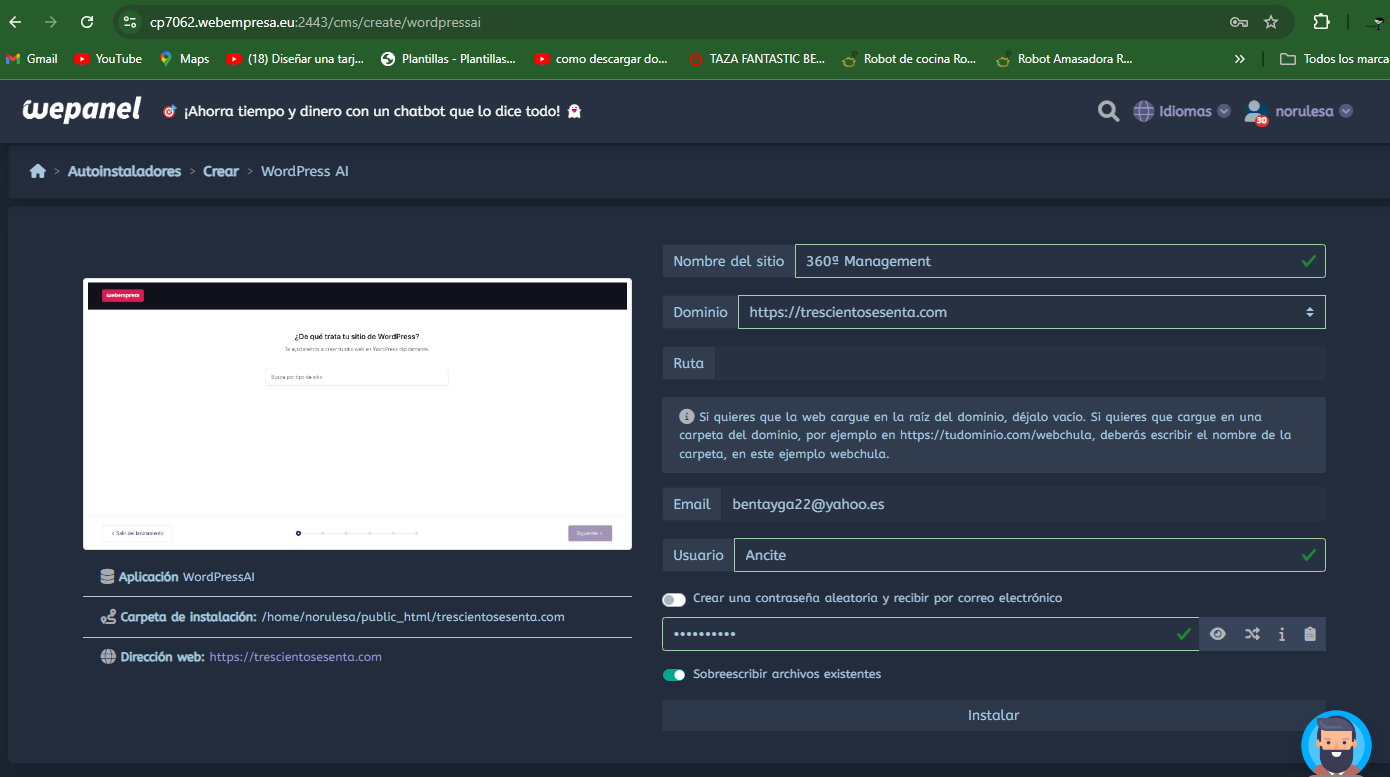This screenshot has height=777, width=1390.
Task: Go back to the previous browser page
Action: coord(15,22)
